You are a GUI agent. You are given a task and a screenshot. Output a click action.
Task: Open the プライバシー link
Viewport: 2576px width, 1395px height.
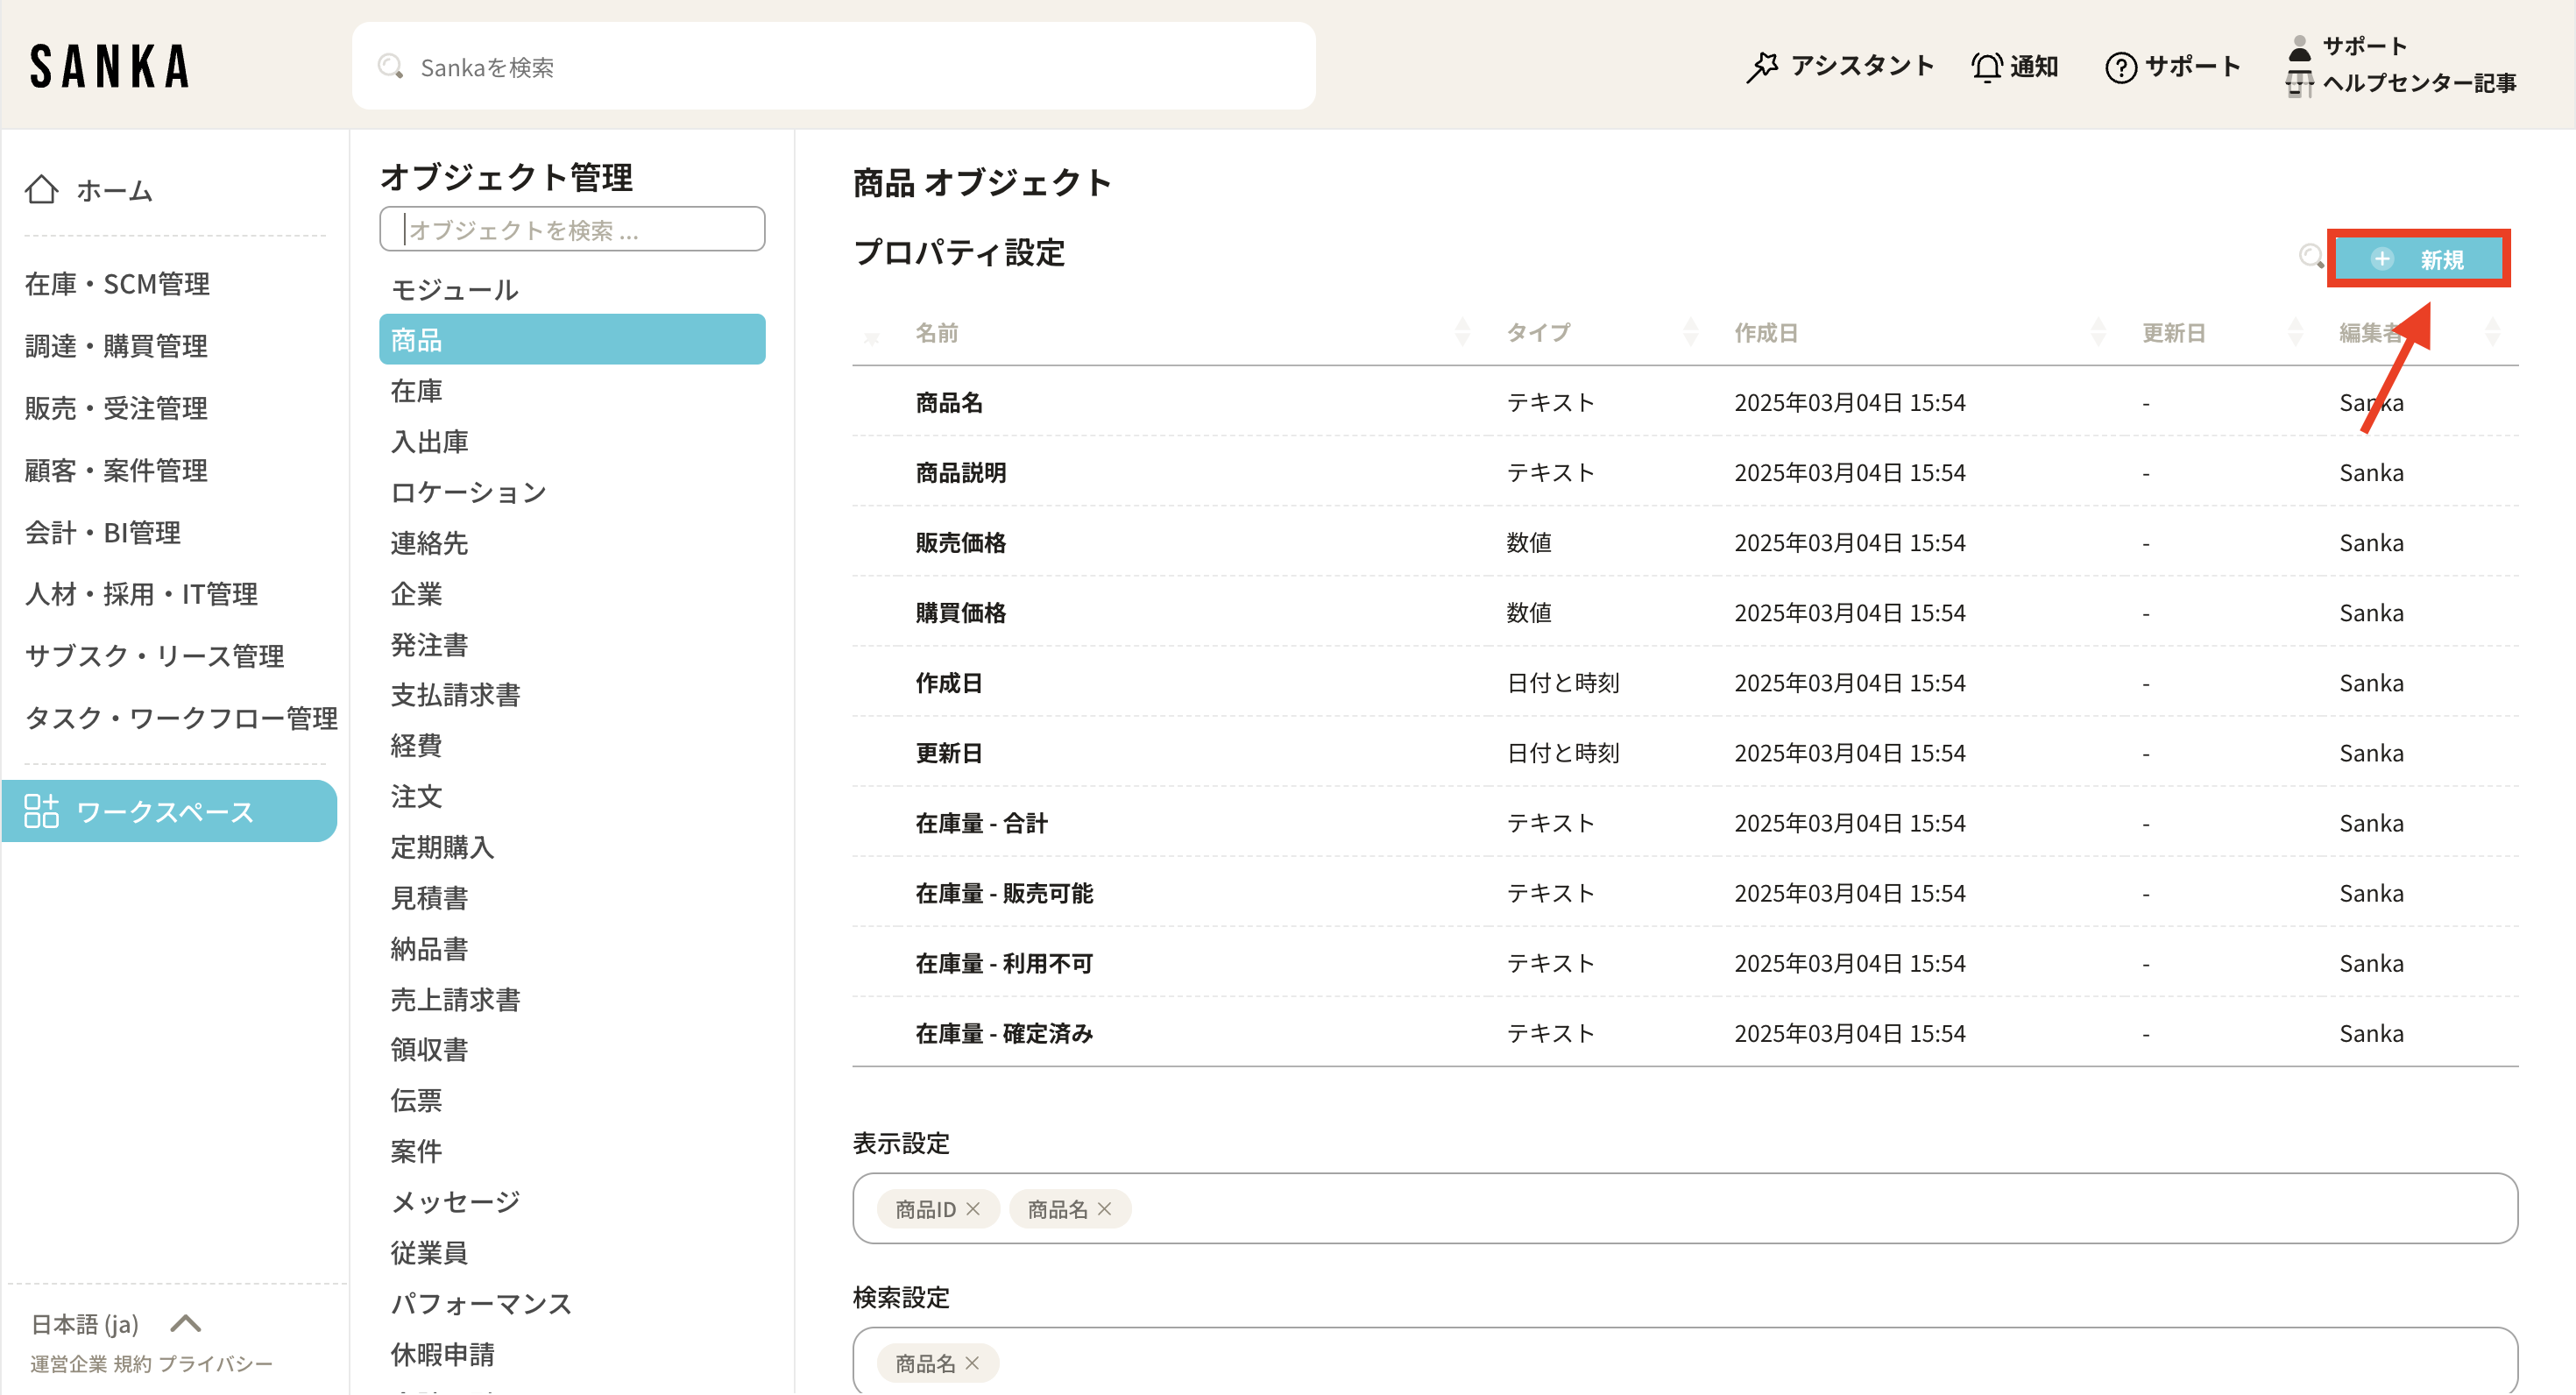[215, 1364]
